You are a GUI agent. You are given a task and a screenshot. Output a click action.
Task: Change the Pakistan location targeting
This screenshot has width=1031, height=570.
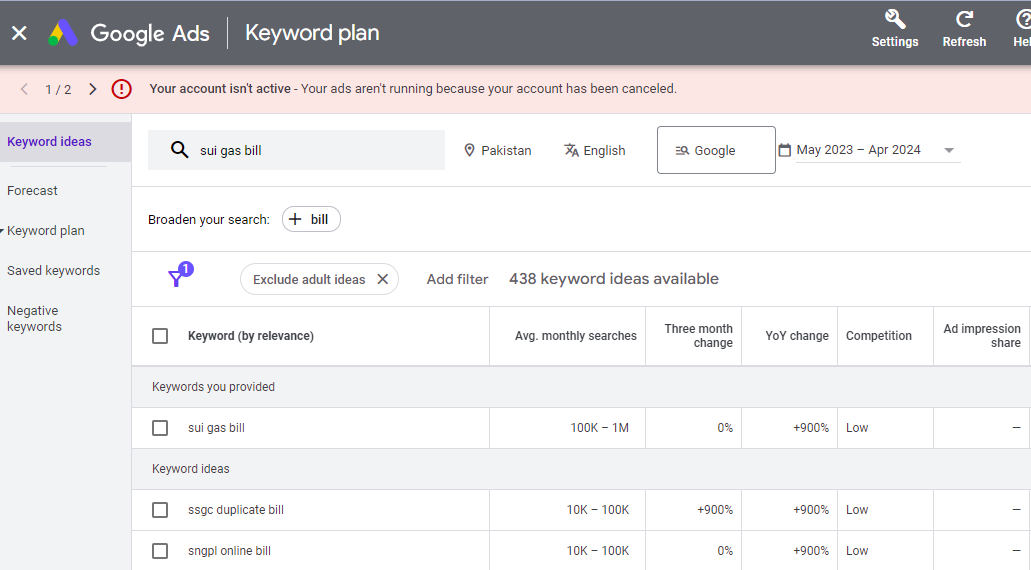[x=498, y=150]
